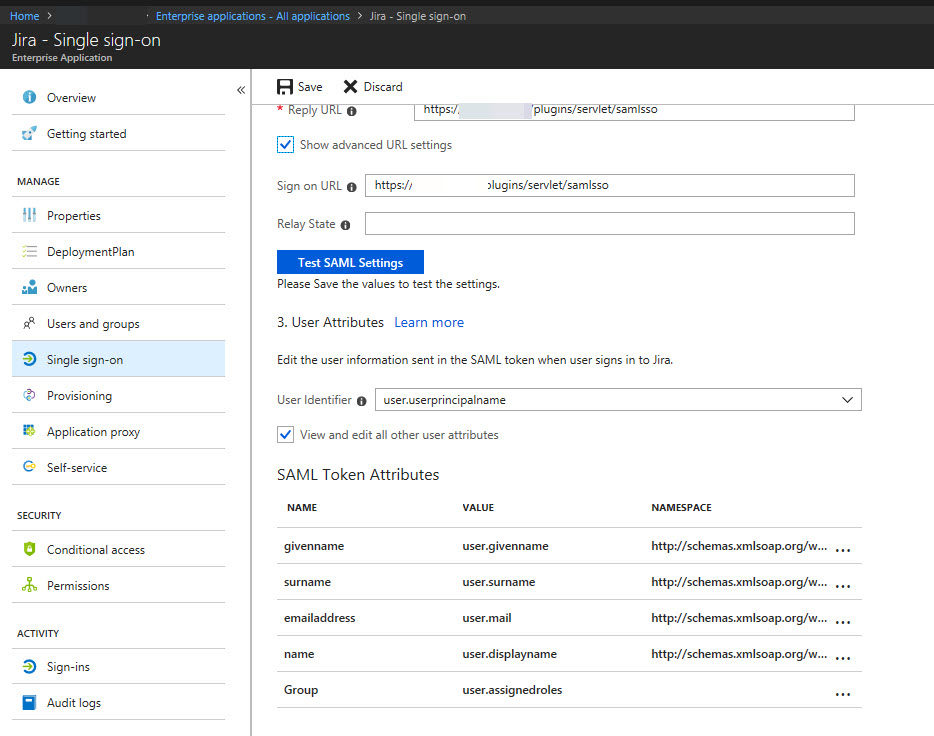
Task: Click the Application proxy icon
Action: click(29, 431)
